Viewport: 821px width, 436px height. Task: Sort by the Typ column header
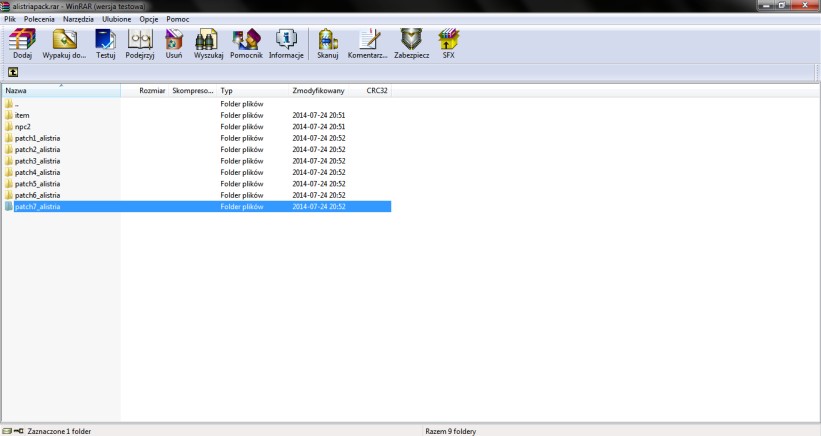pyautogui.click(x=253, y=91)
